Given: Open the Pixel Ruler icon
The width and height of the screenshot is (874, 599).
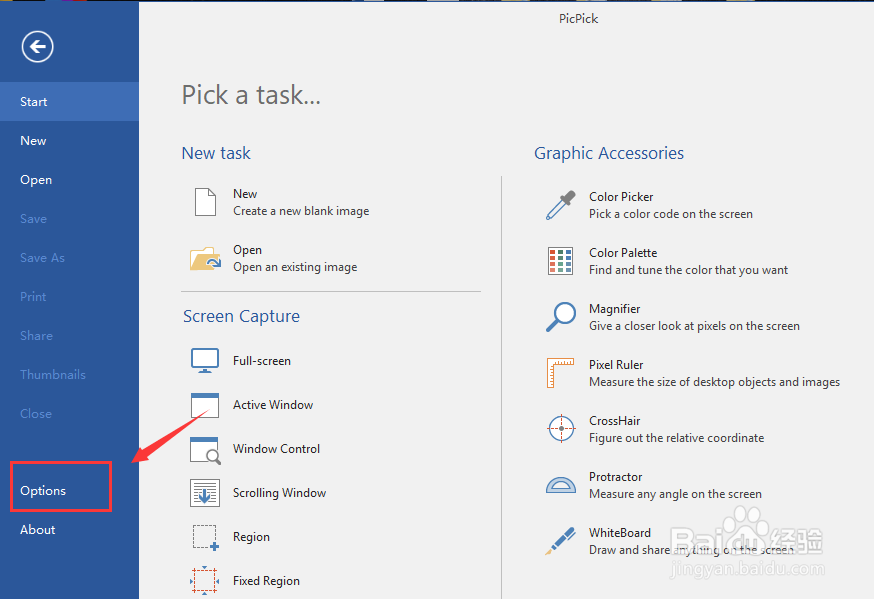Looking at the screenshot, I should pyautogui.click(x=560, y=373).
